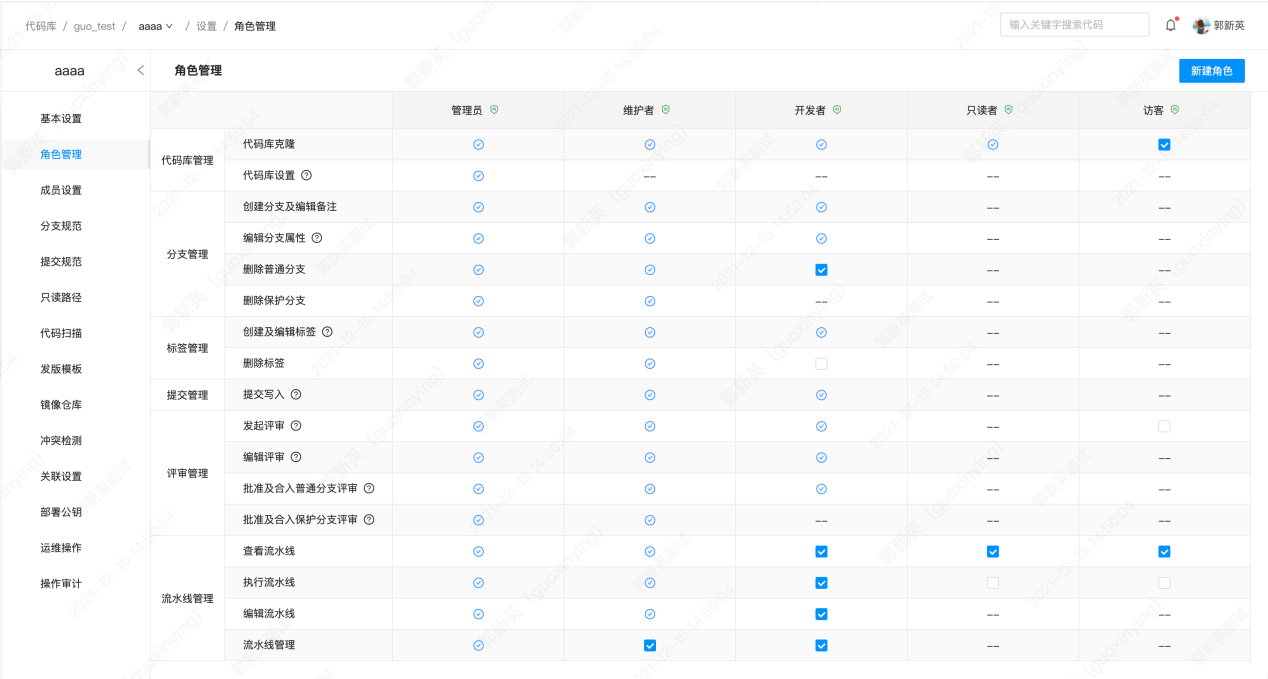Uncheck 查看流水线 for 只读者

pos(992,551)
